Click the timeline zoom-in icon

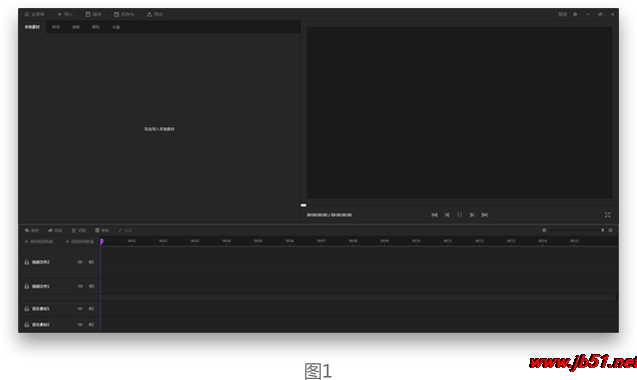pyautogui.click(x=610, y=230)
